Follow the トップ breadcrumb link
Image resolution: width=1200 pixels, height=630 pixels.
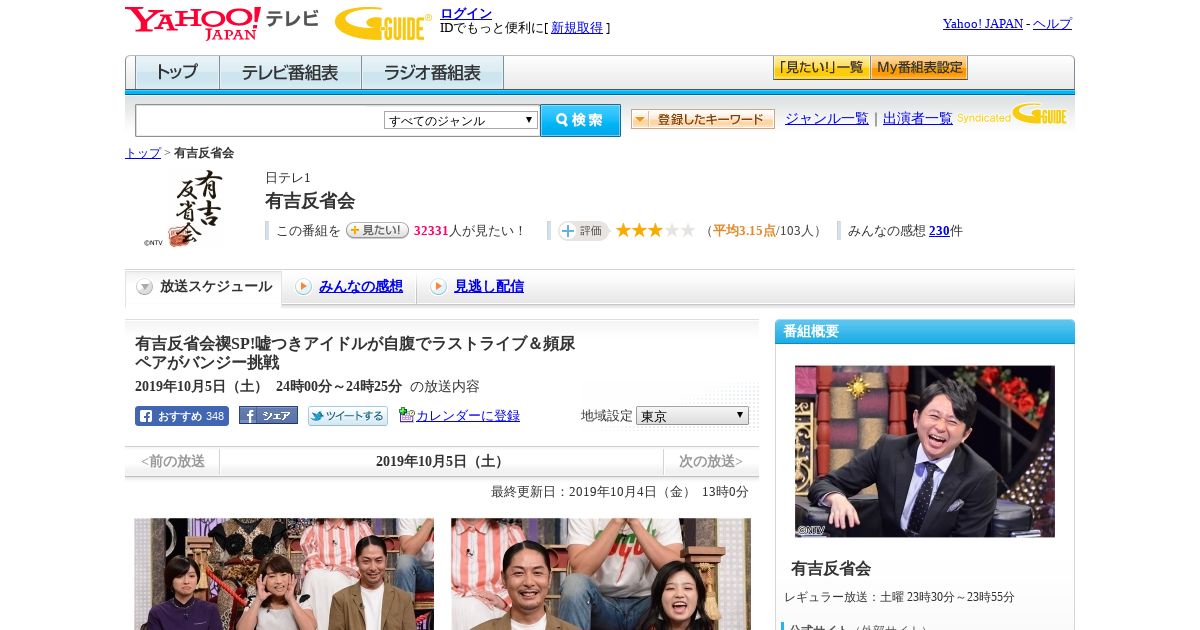143,153
